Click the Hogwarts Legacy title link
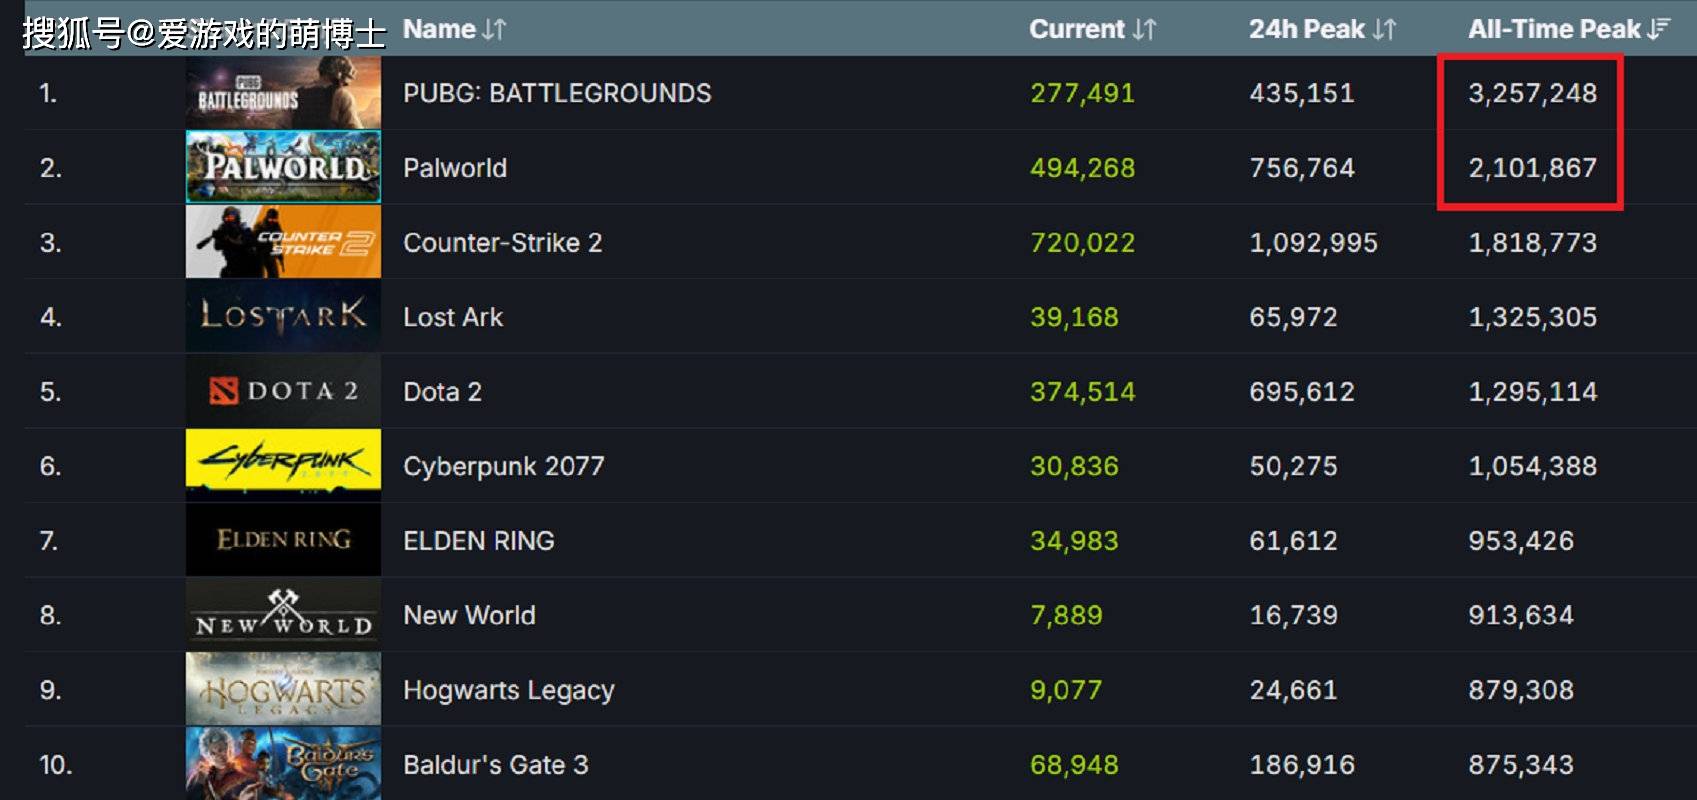1697x800 pixels. click(509, 690)
